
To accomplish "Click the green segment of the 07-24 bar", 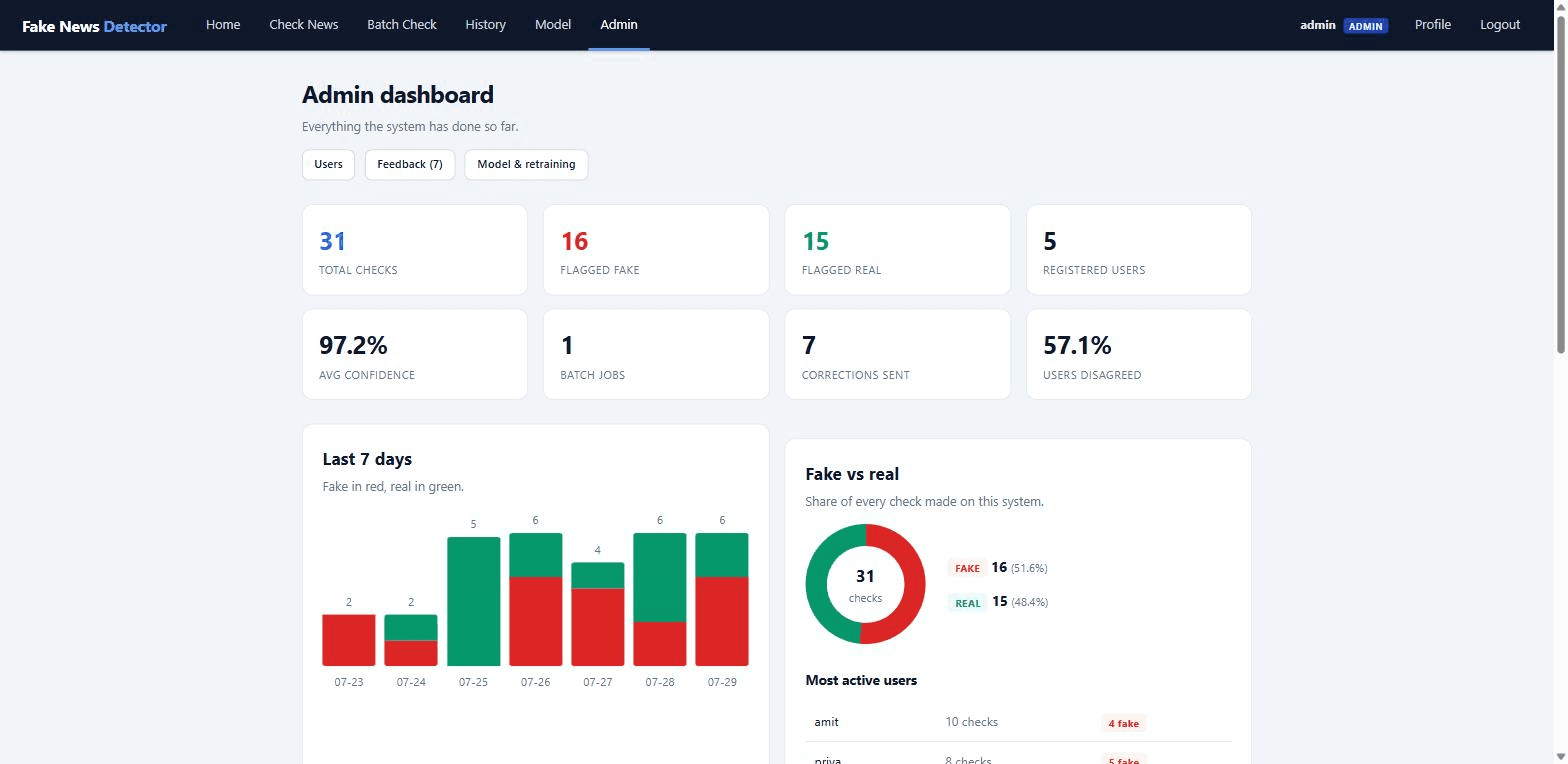I will click(411, 627).
